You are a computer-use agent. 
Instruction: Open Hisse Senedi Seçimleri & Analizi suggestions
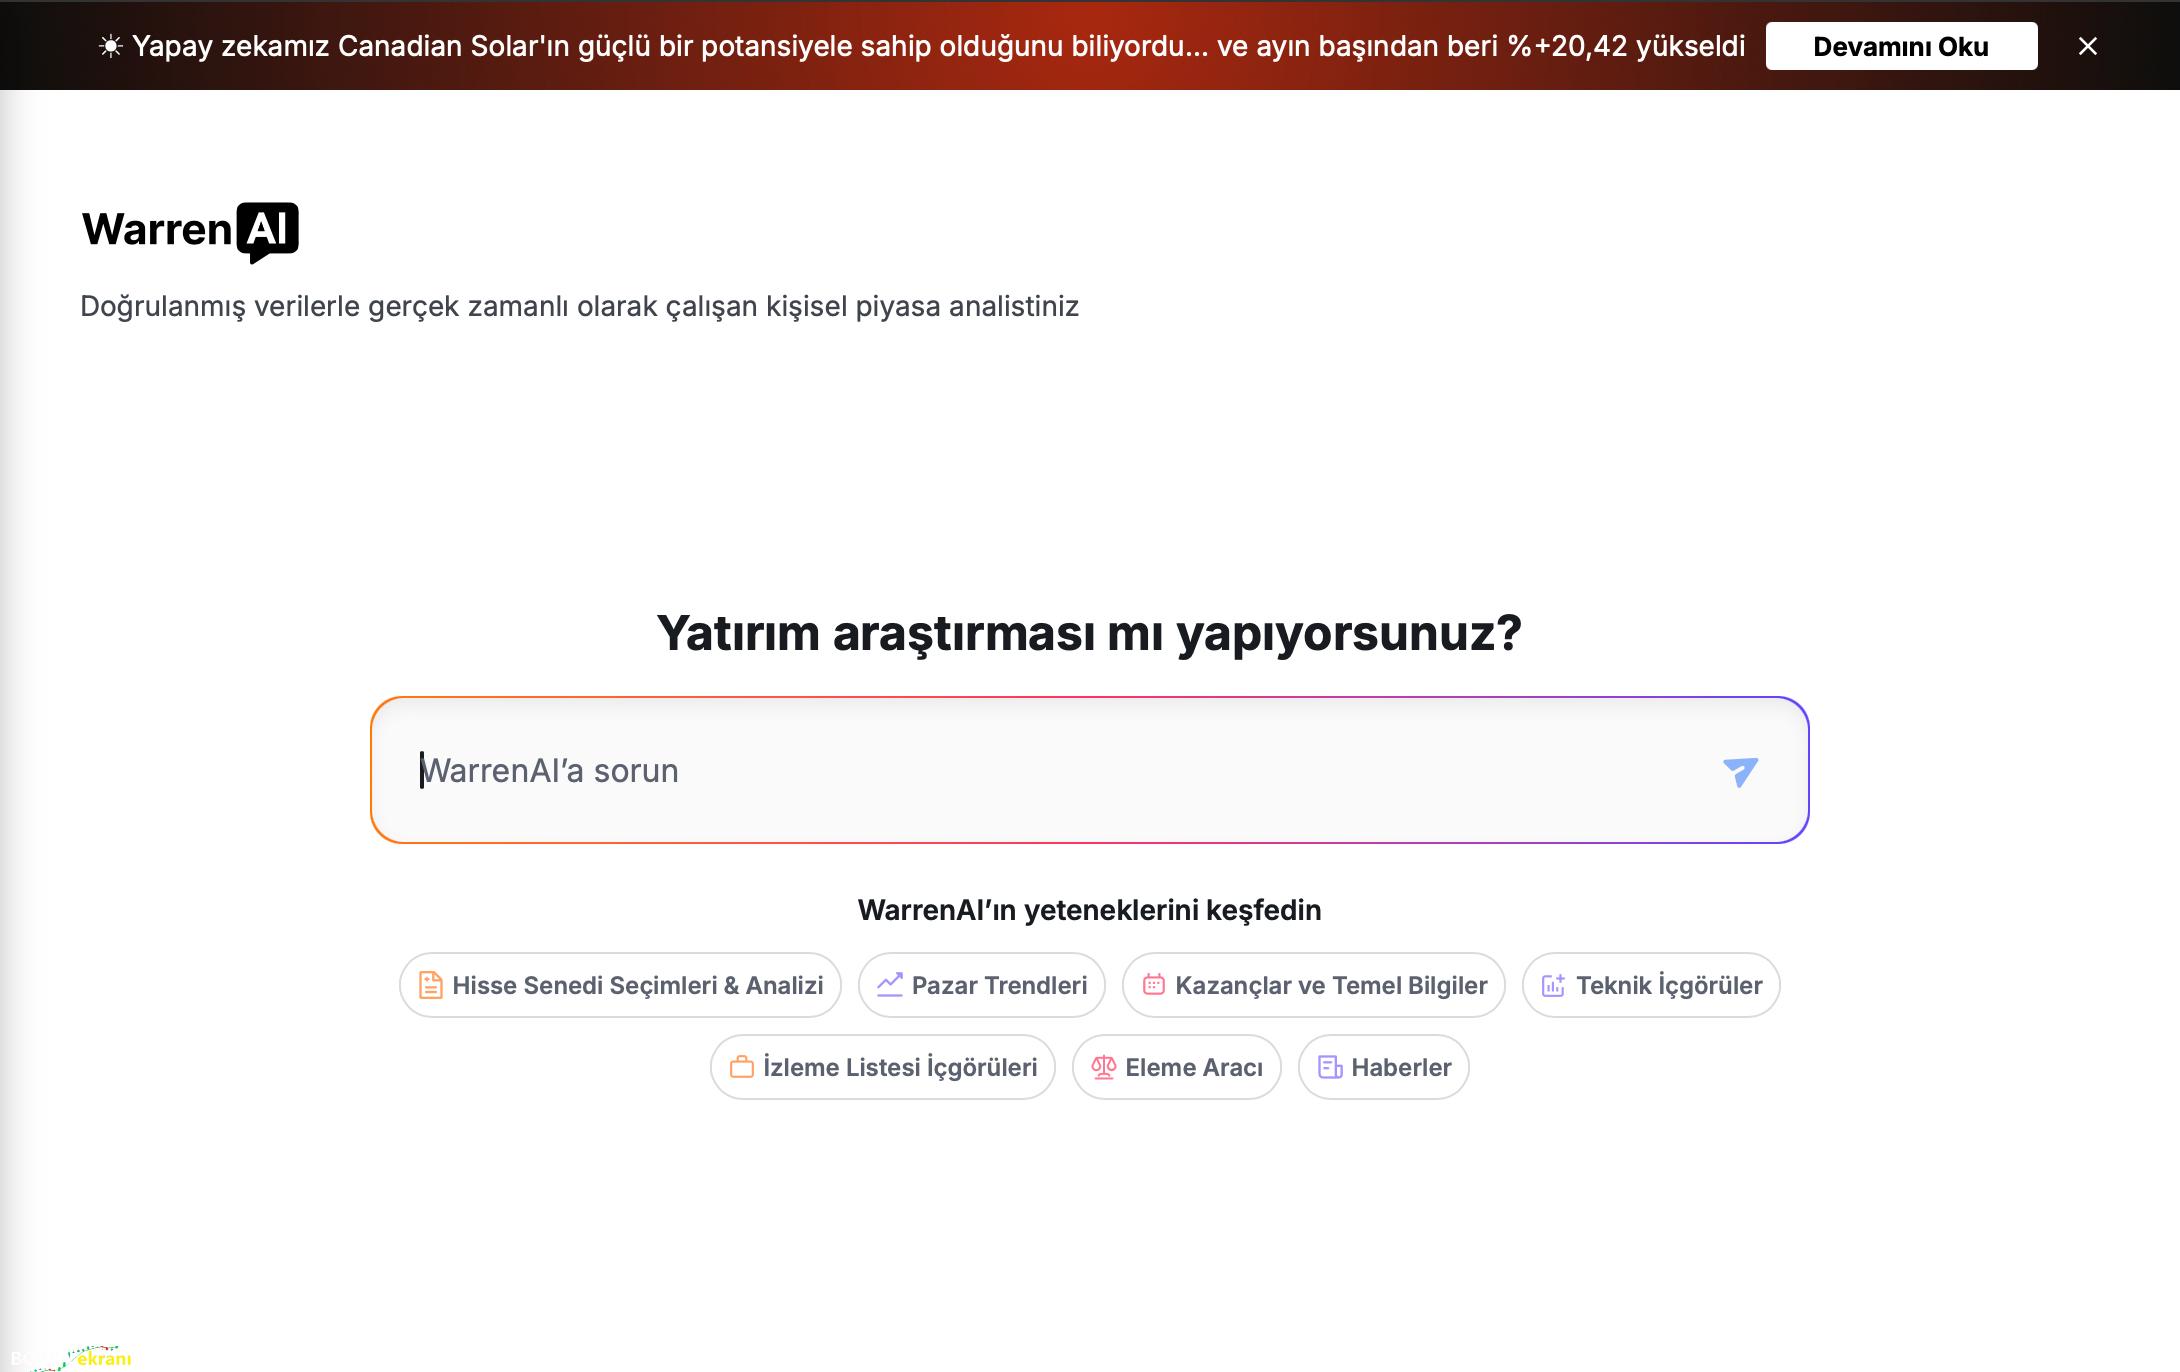tap(637, 985)
